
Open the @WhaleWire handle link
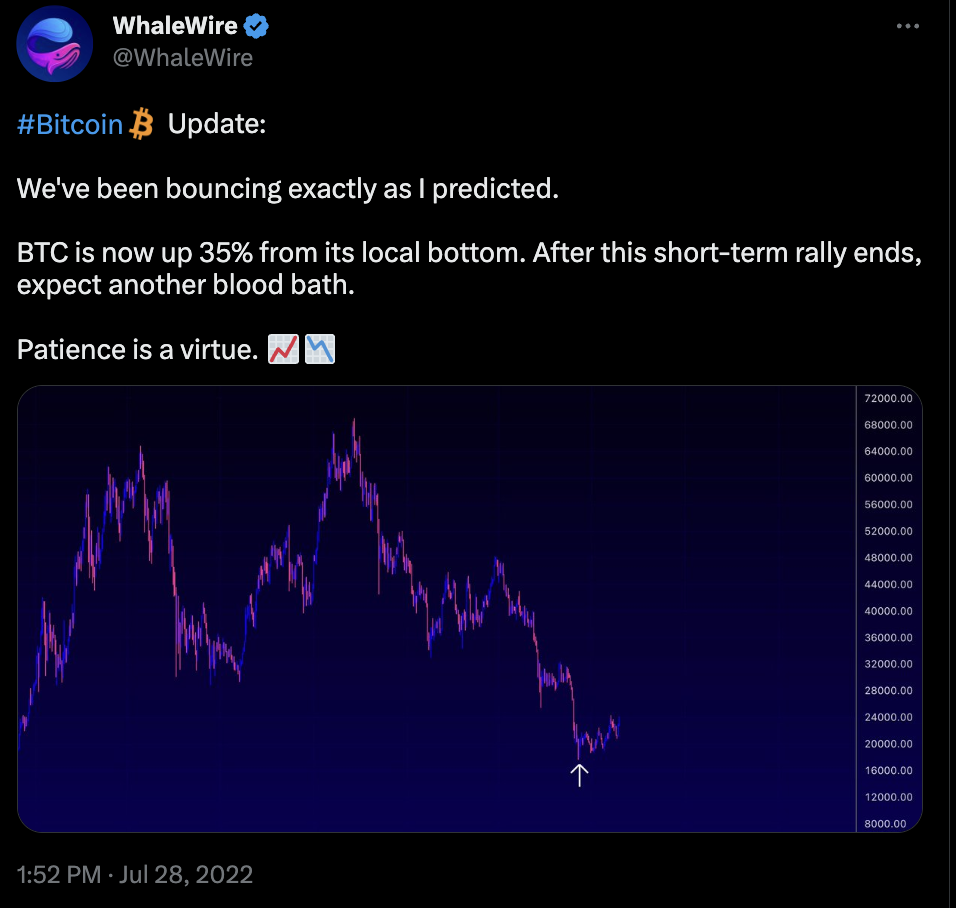click(x=183, y=58)
